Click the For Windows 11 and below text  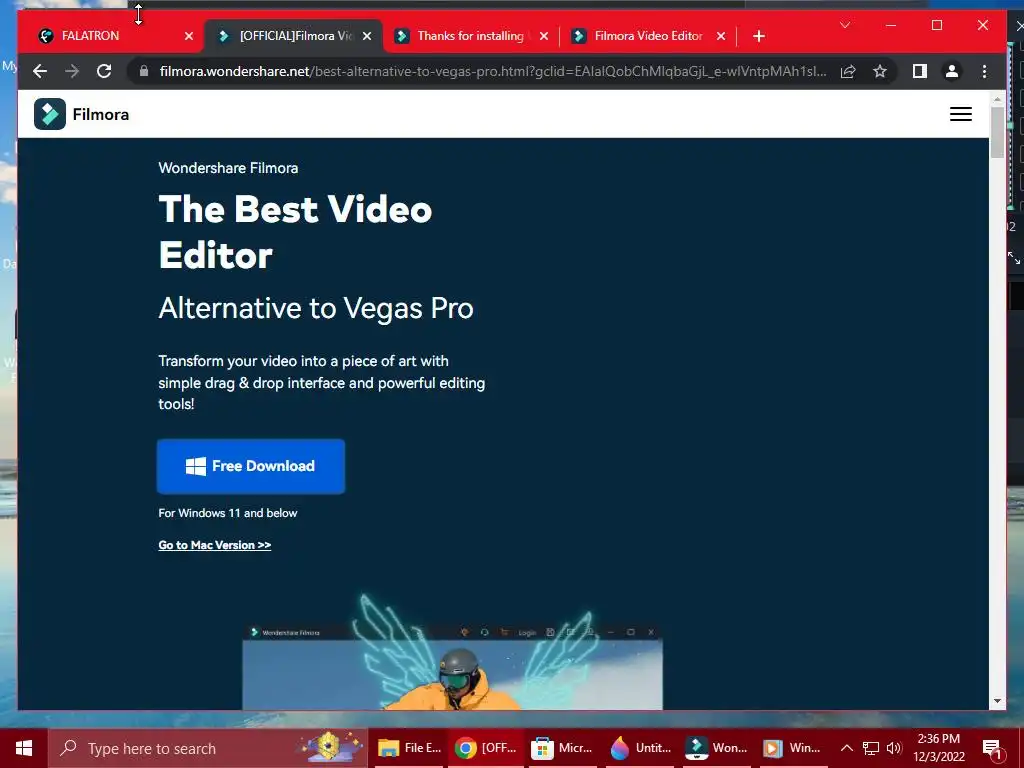tap(227, 513)
